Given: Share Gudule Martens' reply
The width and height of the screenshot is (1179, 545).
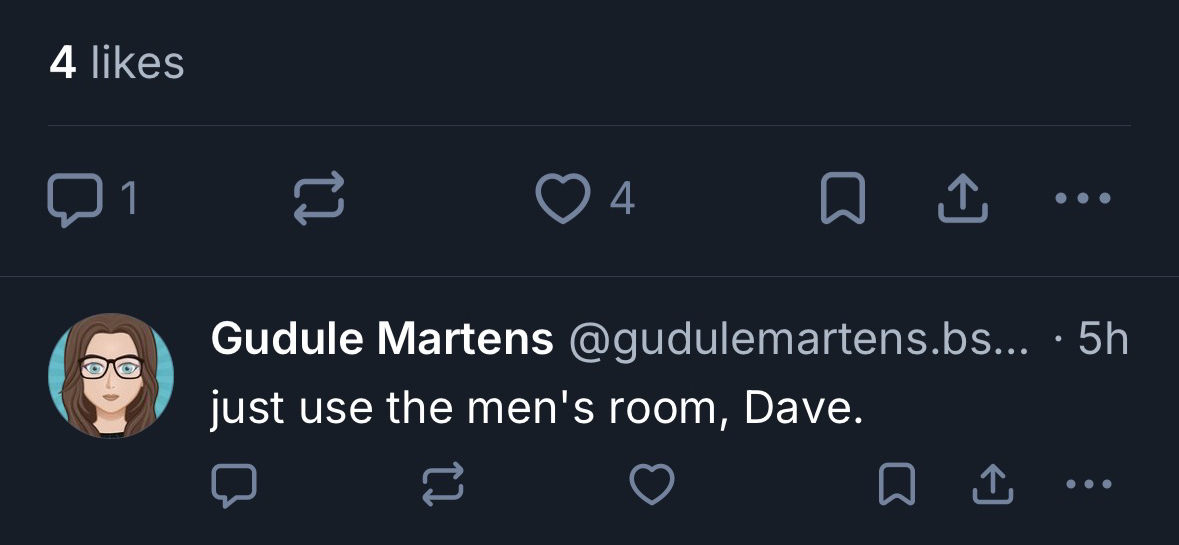Looking at the screenshot, I should pos(993,486).
